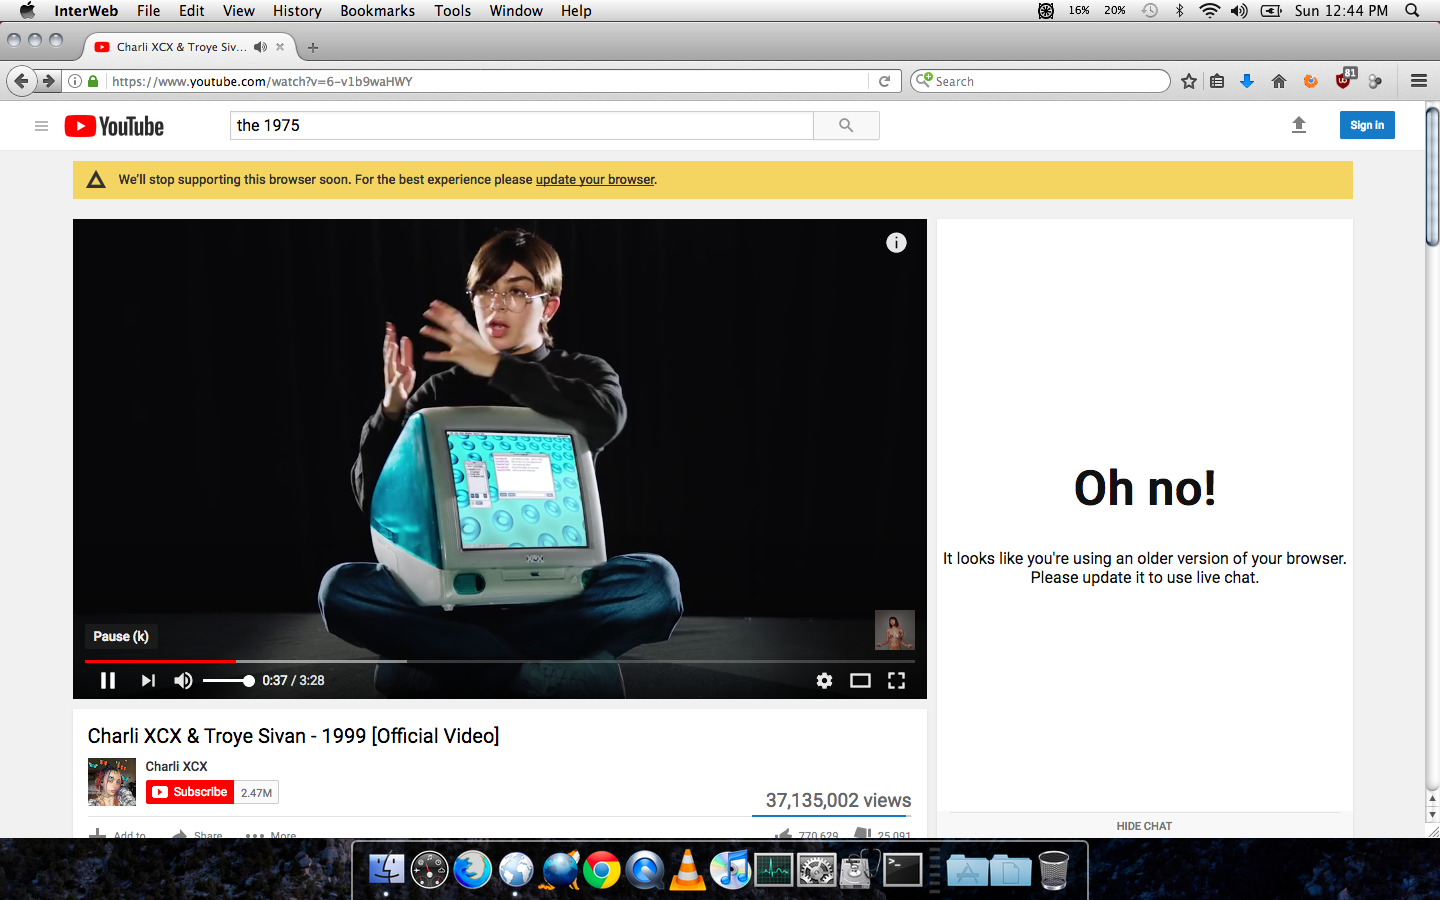
Task: Toggle theater mode in the video player
Action: pyautogui.click(x=860, y=680)
